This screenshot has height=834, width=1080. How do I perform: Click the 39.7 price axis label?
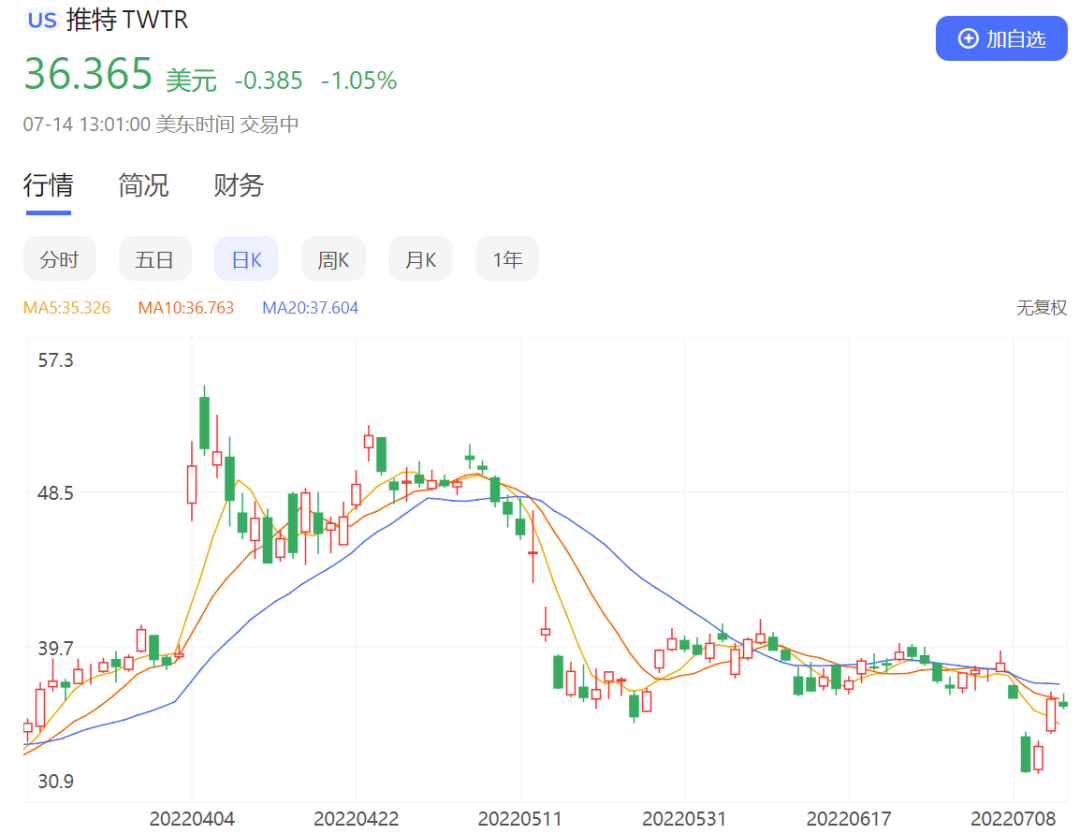coord(55,648)
